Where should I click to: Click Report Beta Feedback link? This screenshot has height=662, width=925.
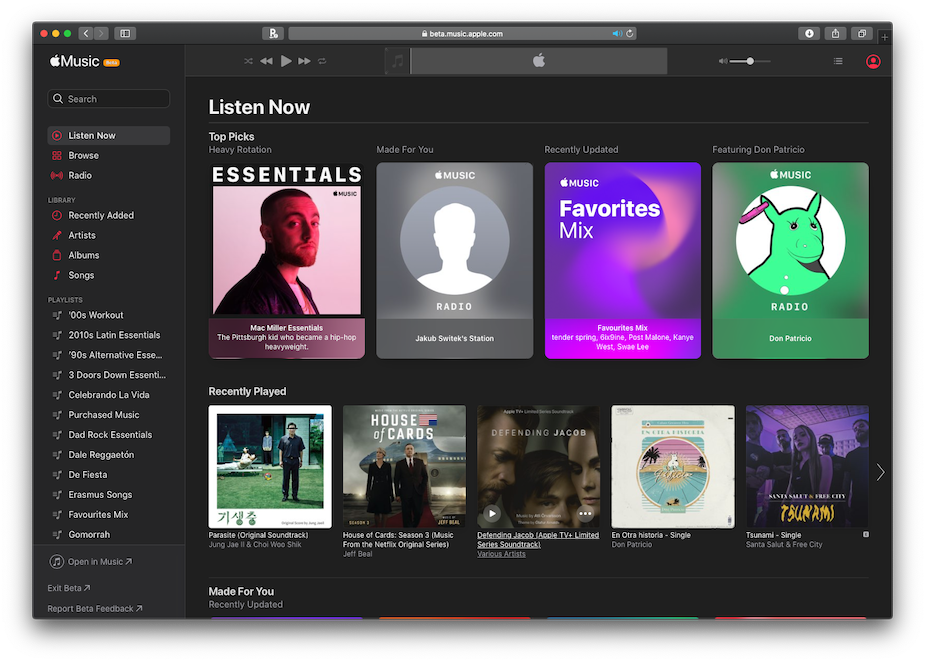(x=95, y=609)
